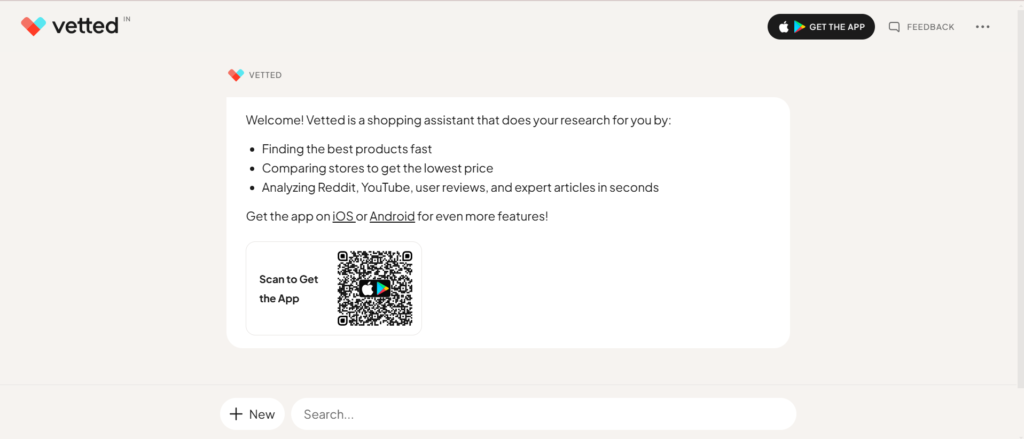Click the Apple icon in header app button
Screen dimensions: 1024x439
tap(785, 27)
